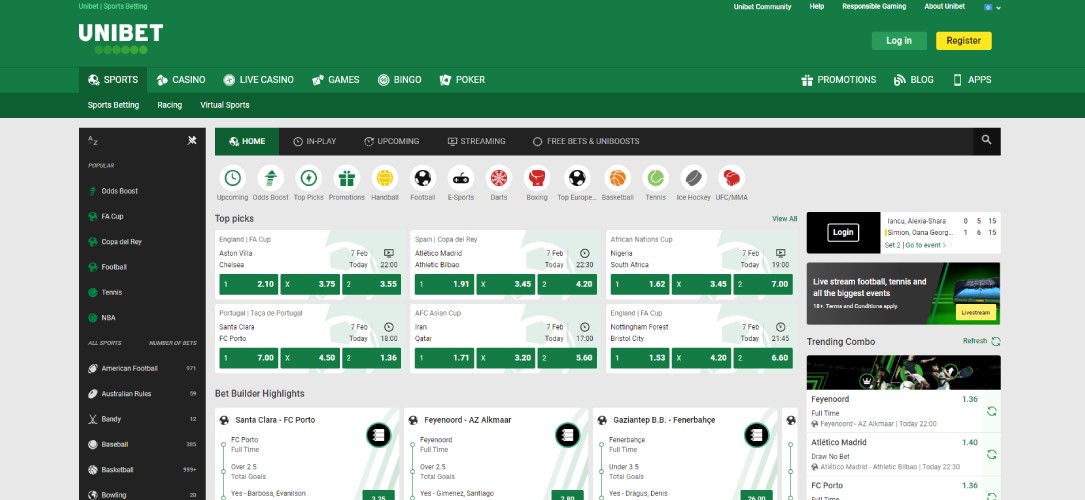Screen dimensions: 1085x500
Task: Open the Games section
Action: pyautogui.click(x=336, y=80)
